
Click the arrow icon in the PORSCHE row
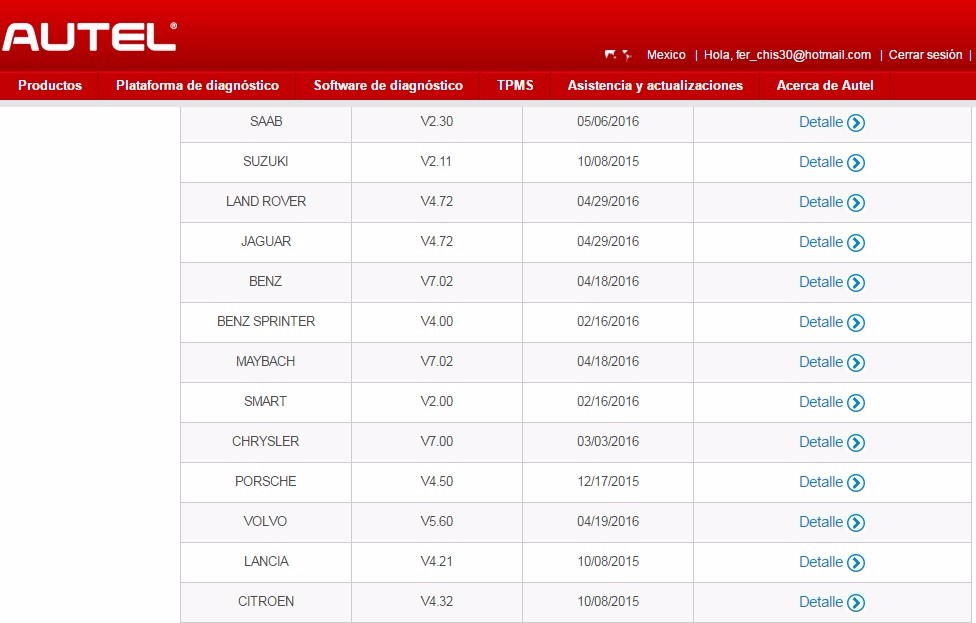(856, 483)
